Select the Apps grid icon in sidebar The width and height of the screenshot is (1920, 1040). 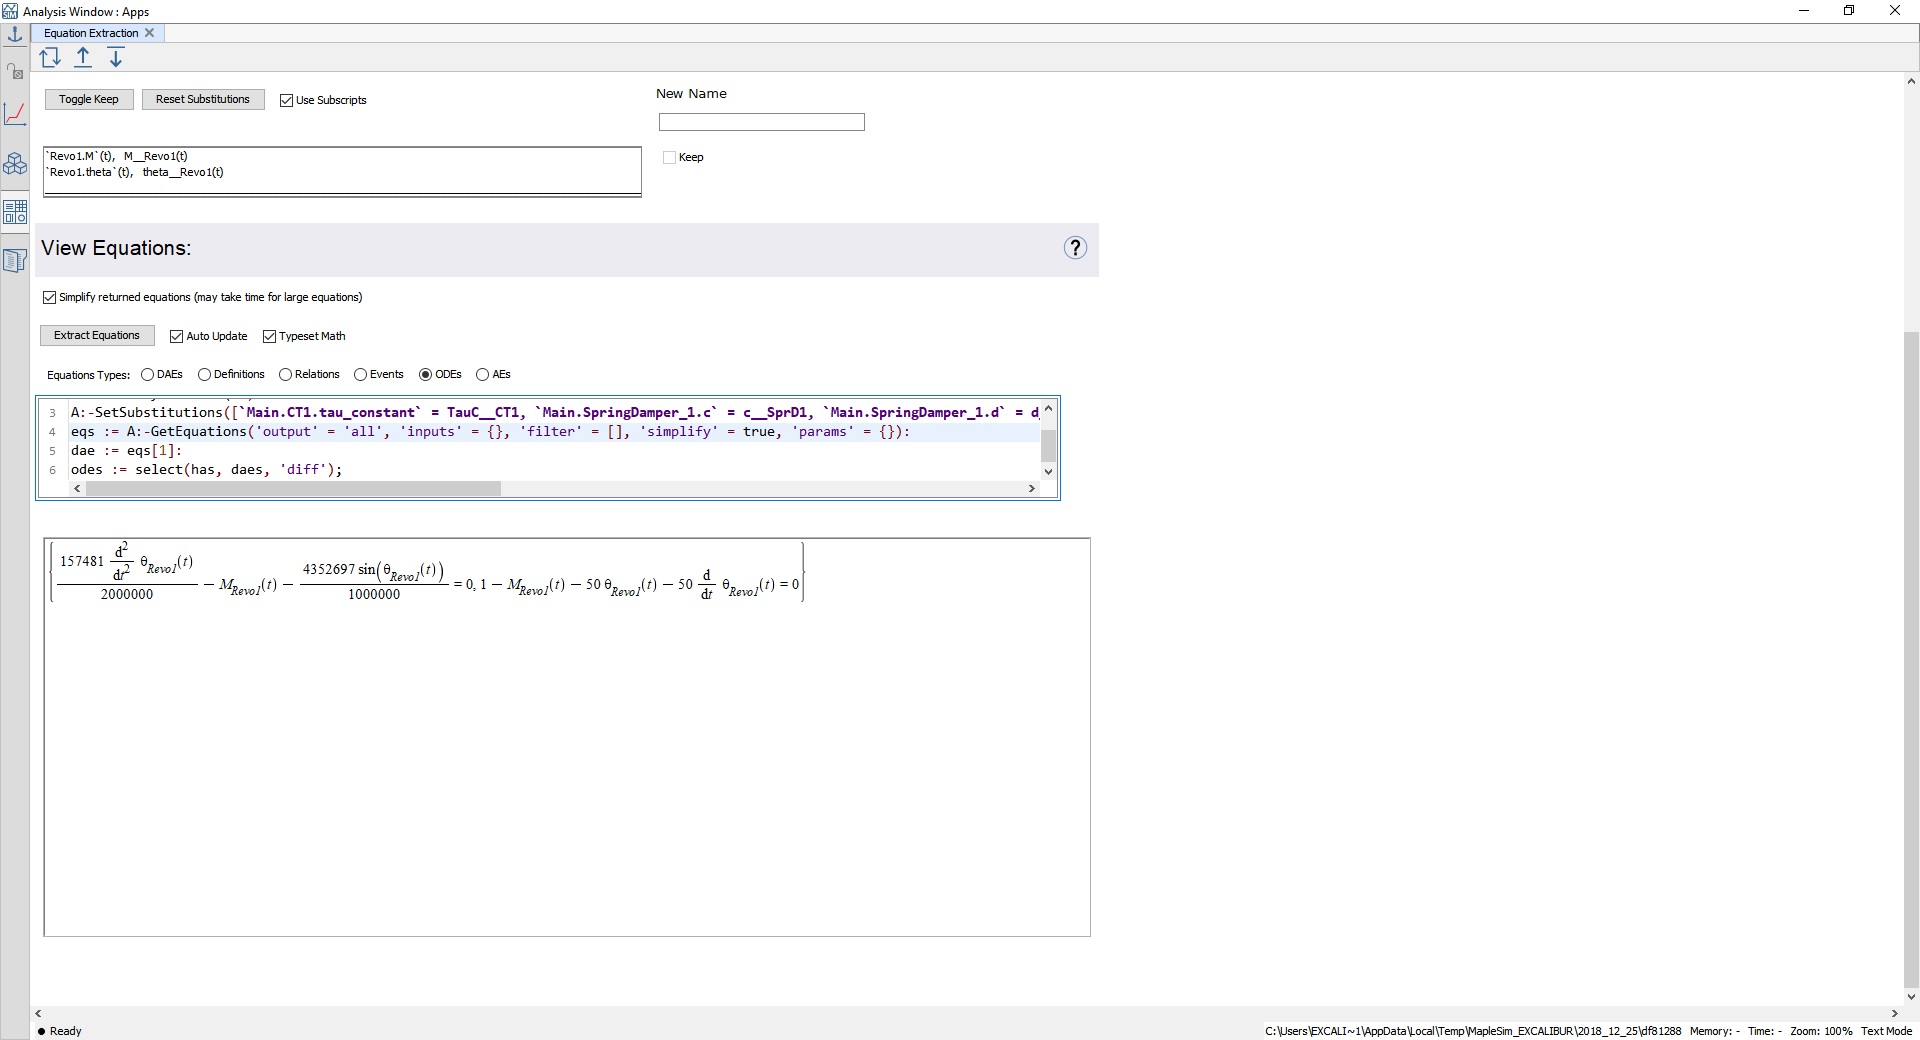point(15,212)
